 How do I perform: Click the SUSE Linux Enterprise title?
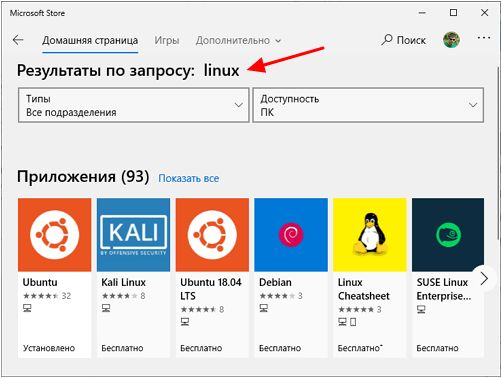(444, 289)
